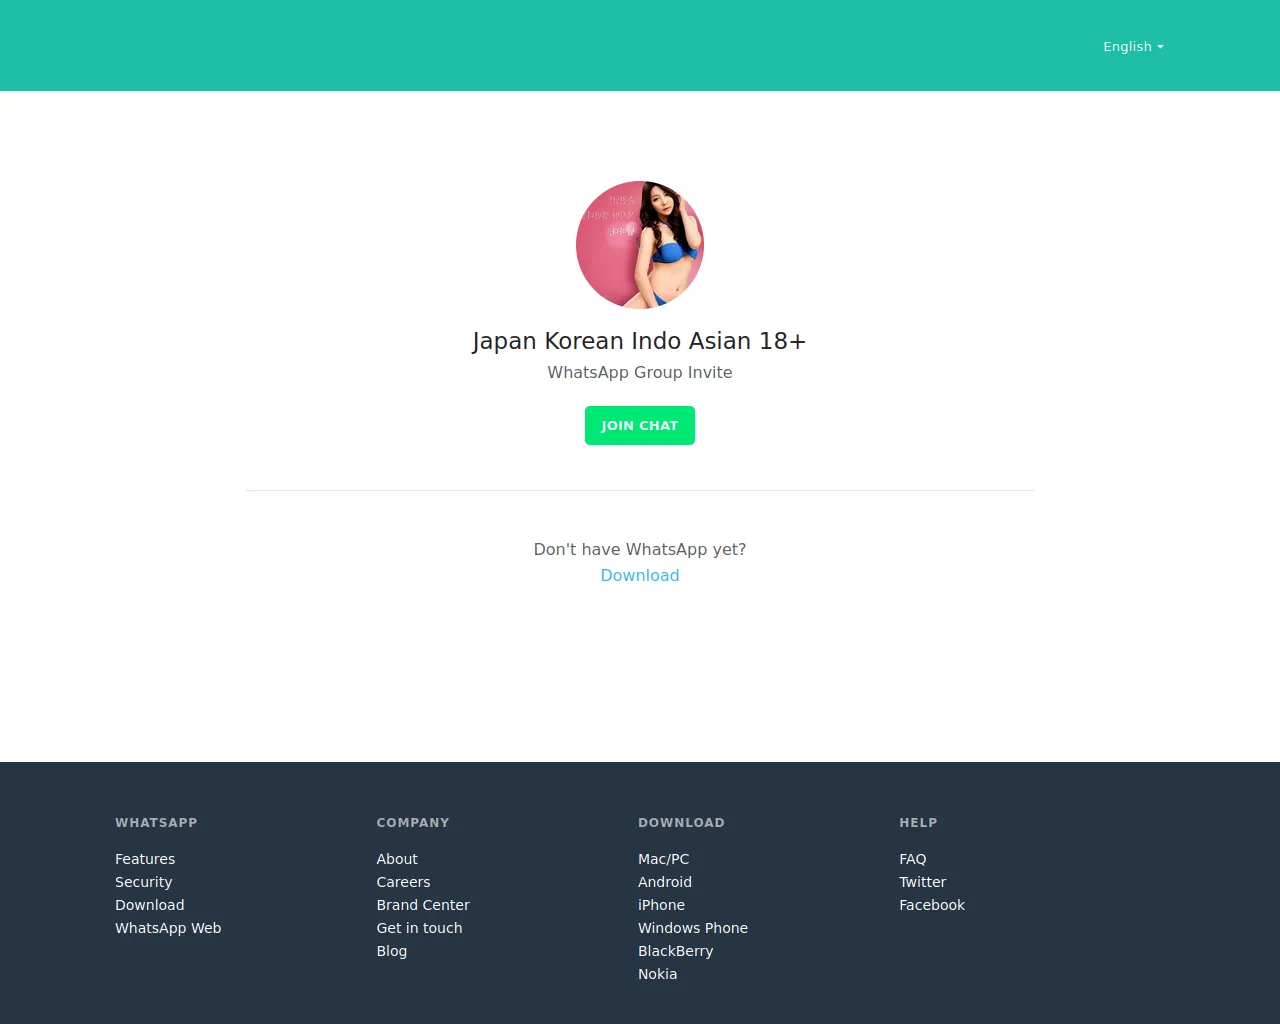Go to Download in the WhatsApp footer column
The image size is (1280, 1024).
150,905
